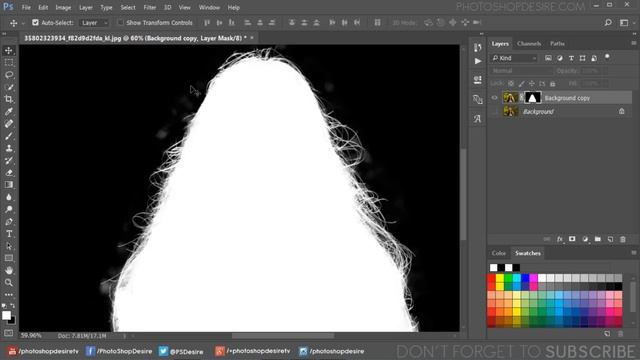
Task: Select the History Brush tool
Action: click(x=9, y=160)
